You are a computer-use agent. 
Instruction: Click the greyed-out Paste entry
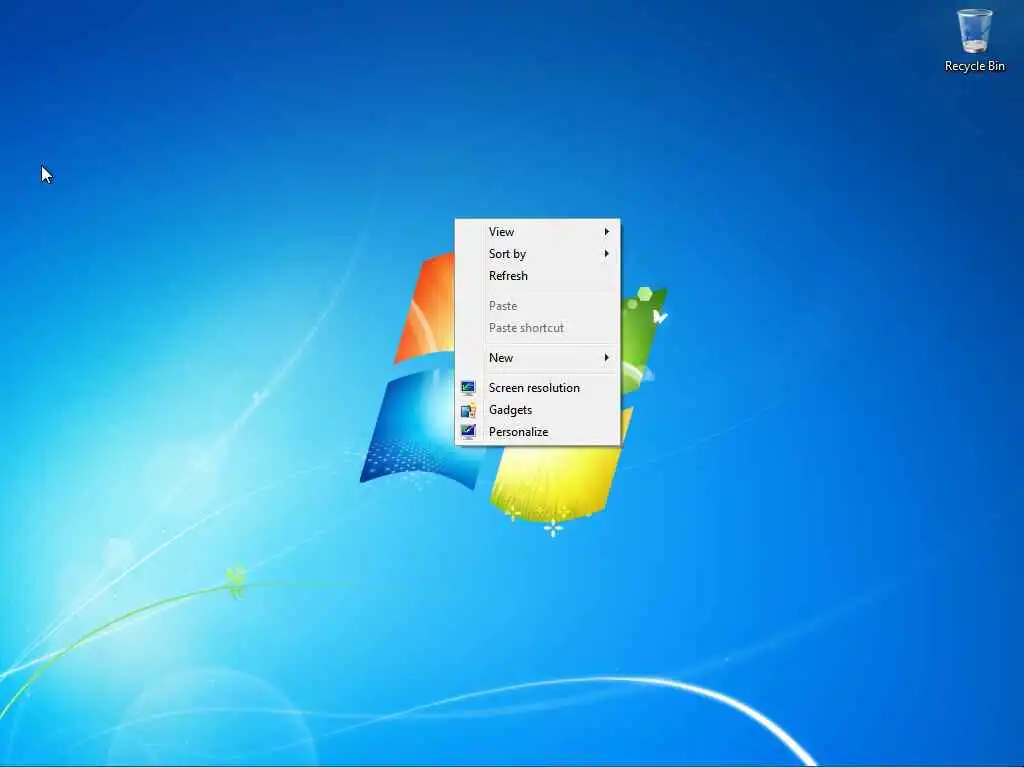click(537, 306)
